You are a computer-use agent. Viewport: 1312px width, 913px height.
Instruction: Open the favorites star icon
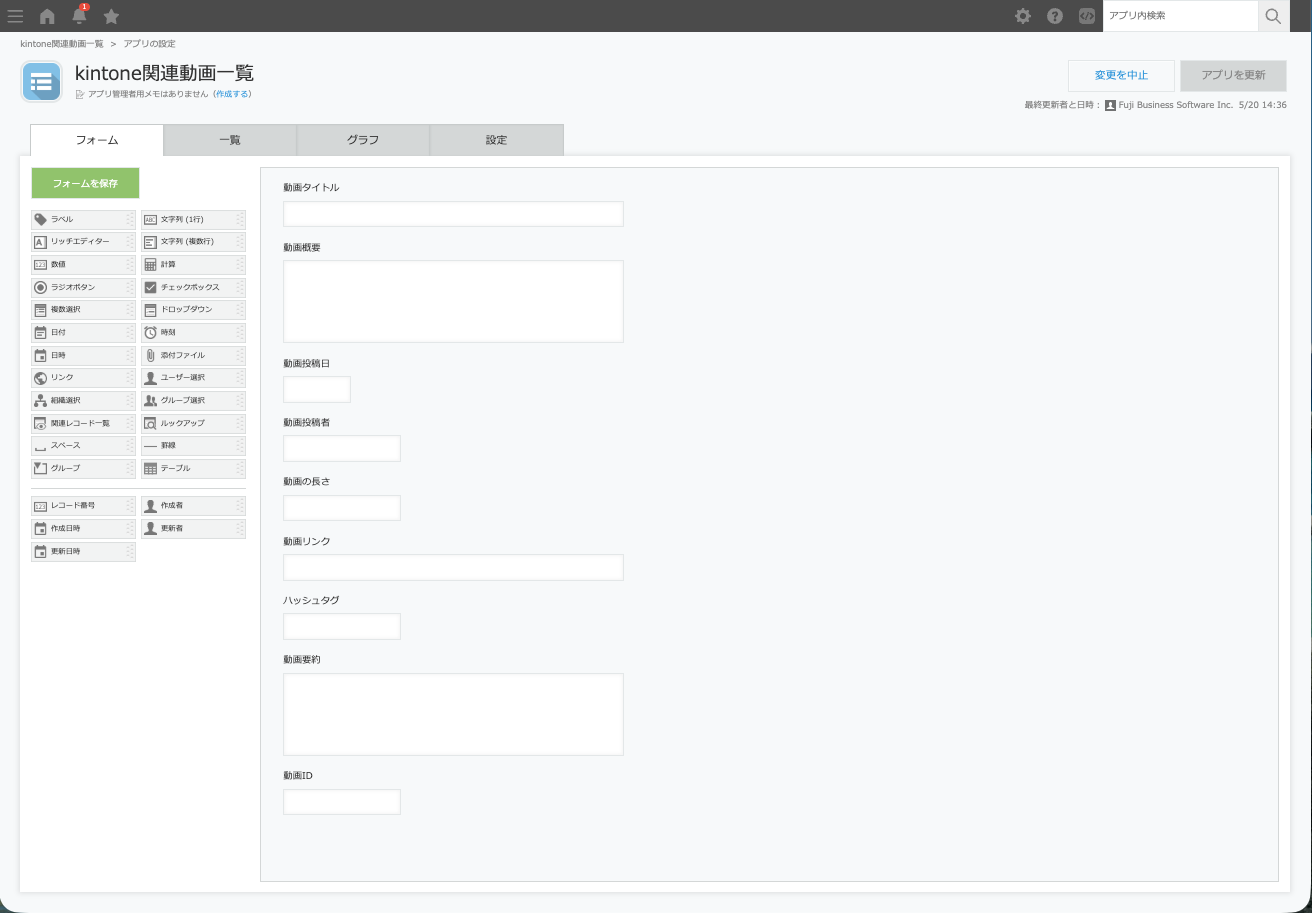pos(112,16)
